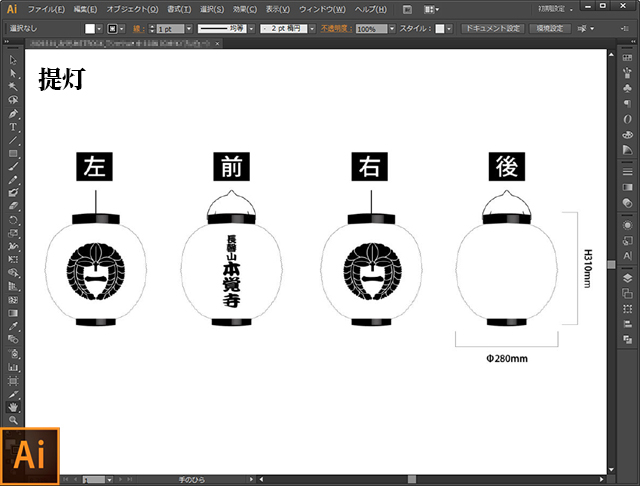The image size is (640, 486).
Task: Open the Symbols panel club icon
Action: point(627,88)
